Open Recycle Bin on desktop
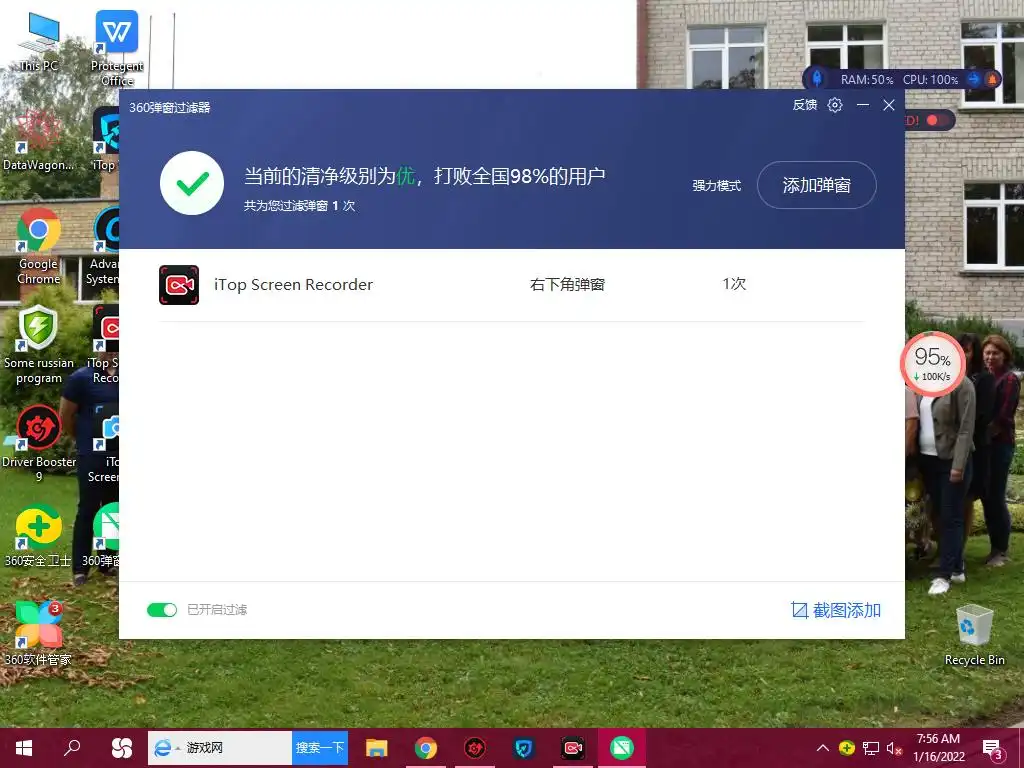Image resolution: width=1024 pixels, height=768 pixels. (974, 635)
